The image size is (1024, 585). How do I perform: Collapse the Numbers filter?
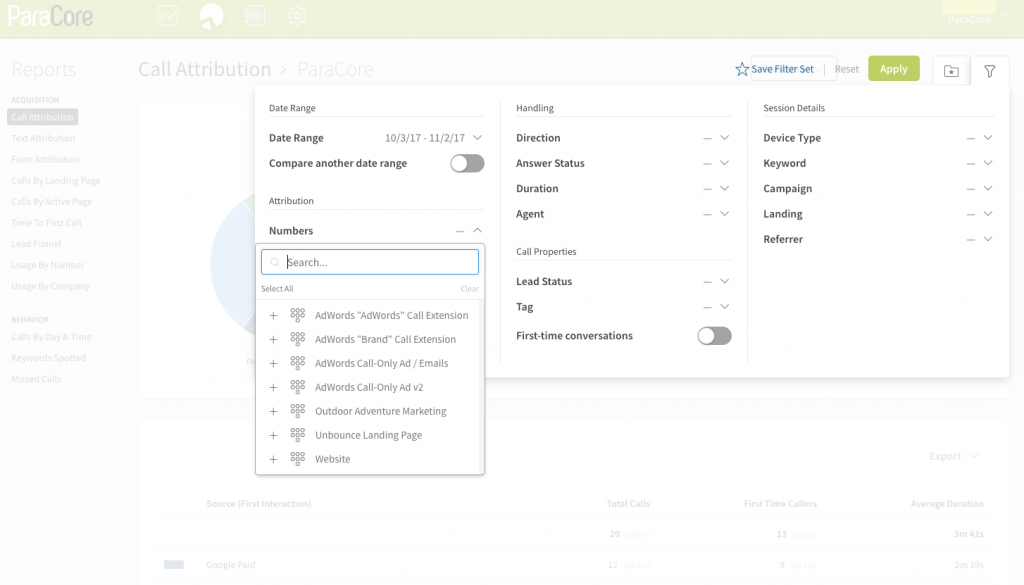477,230
